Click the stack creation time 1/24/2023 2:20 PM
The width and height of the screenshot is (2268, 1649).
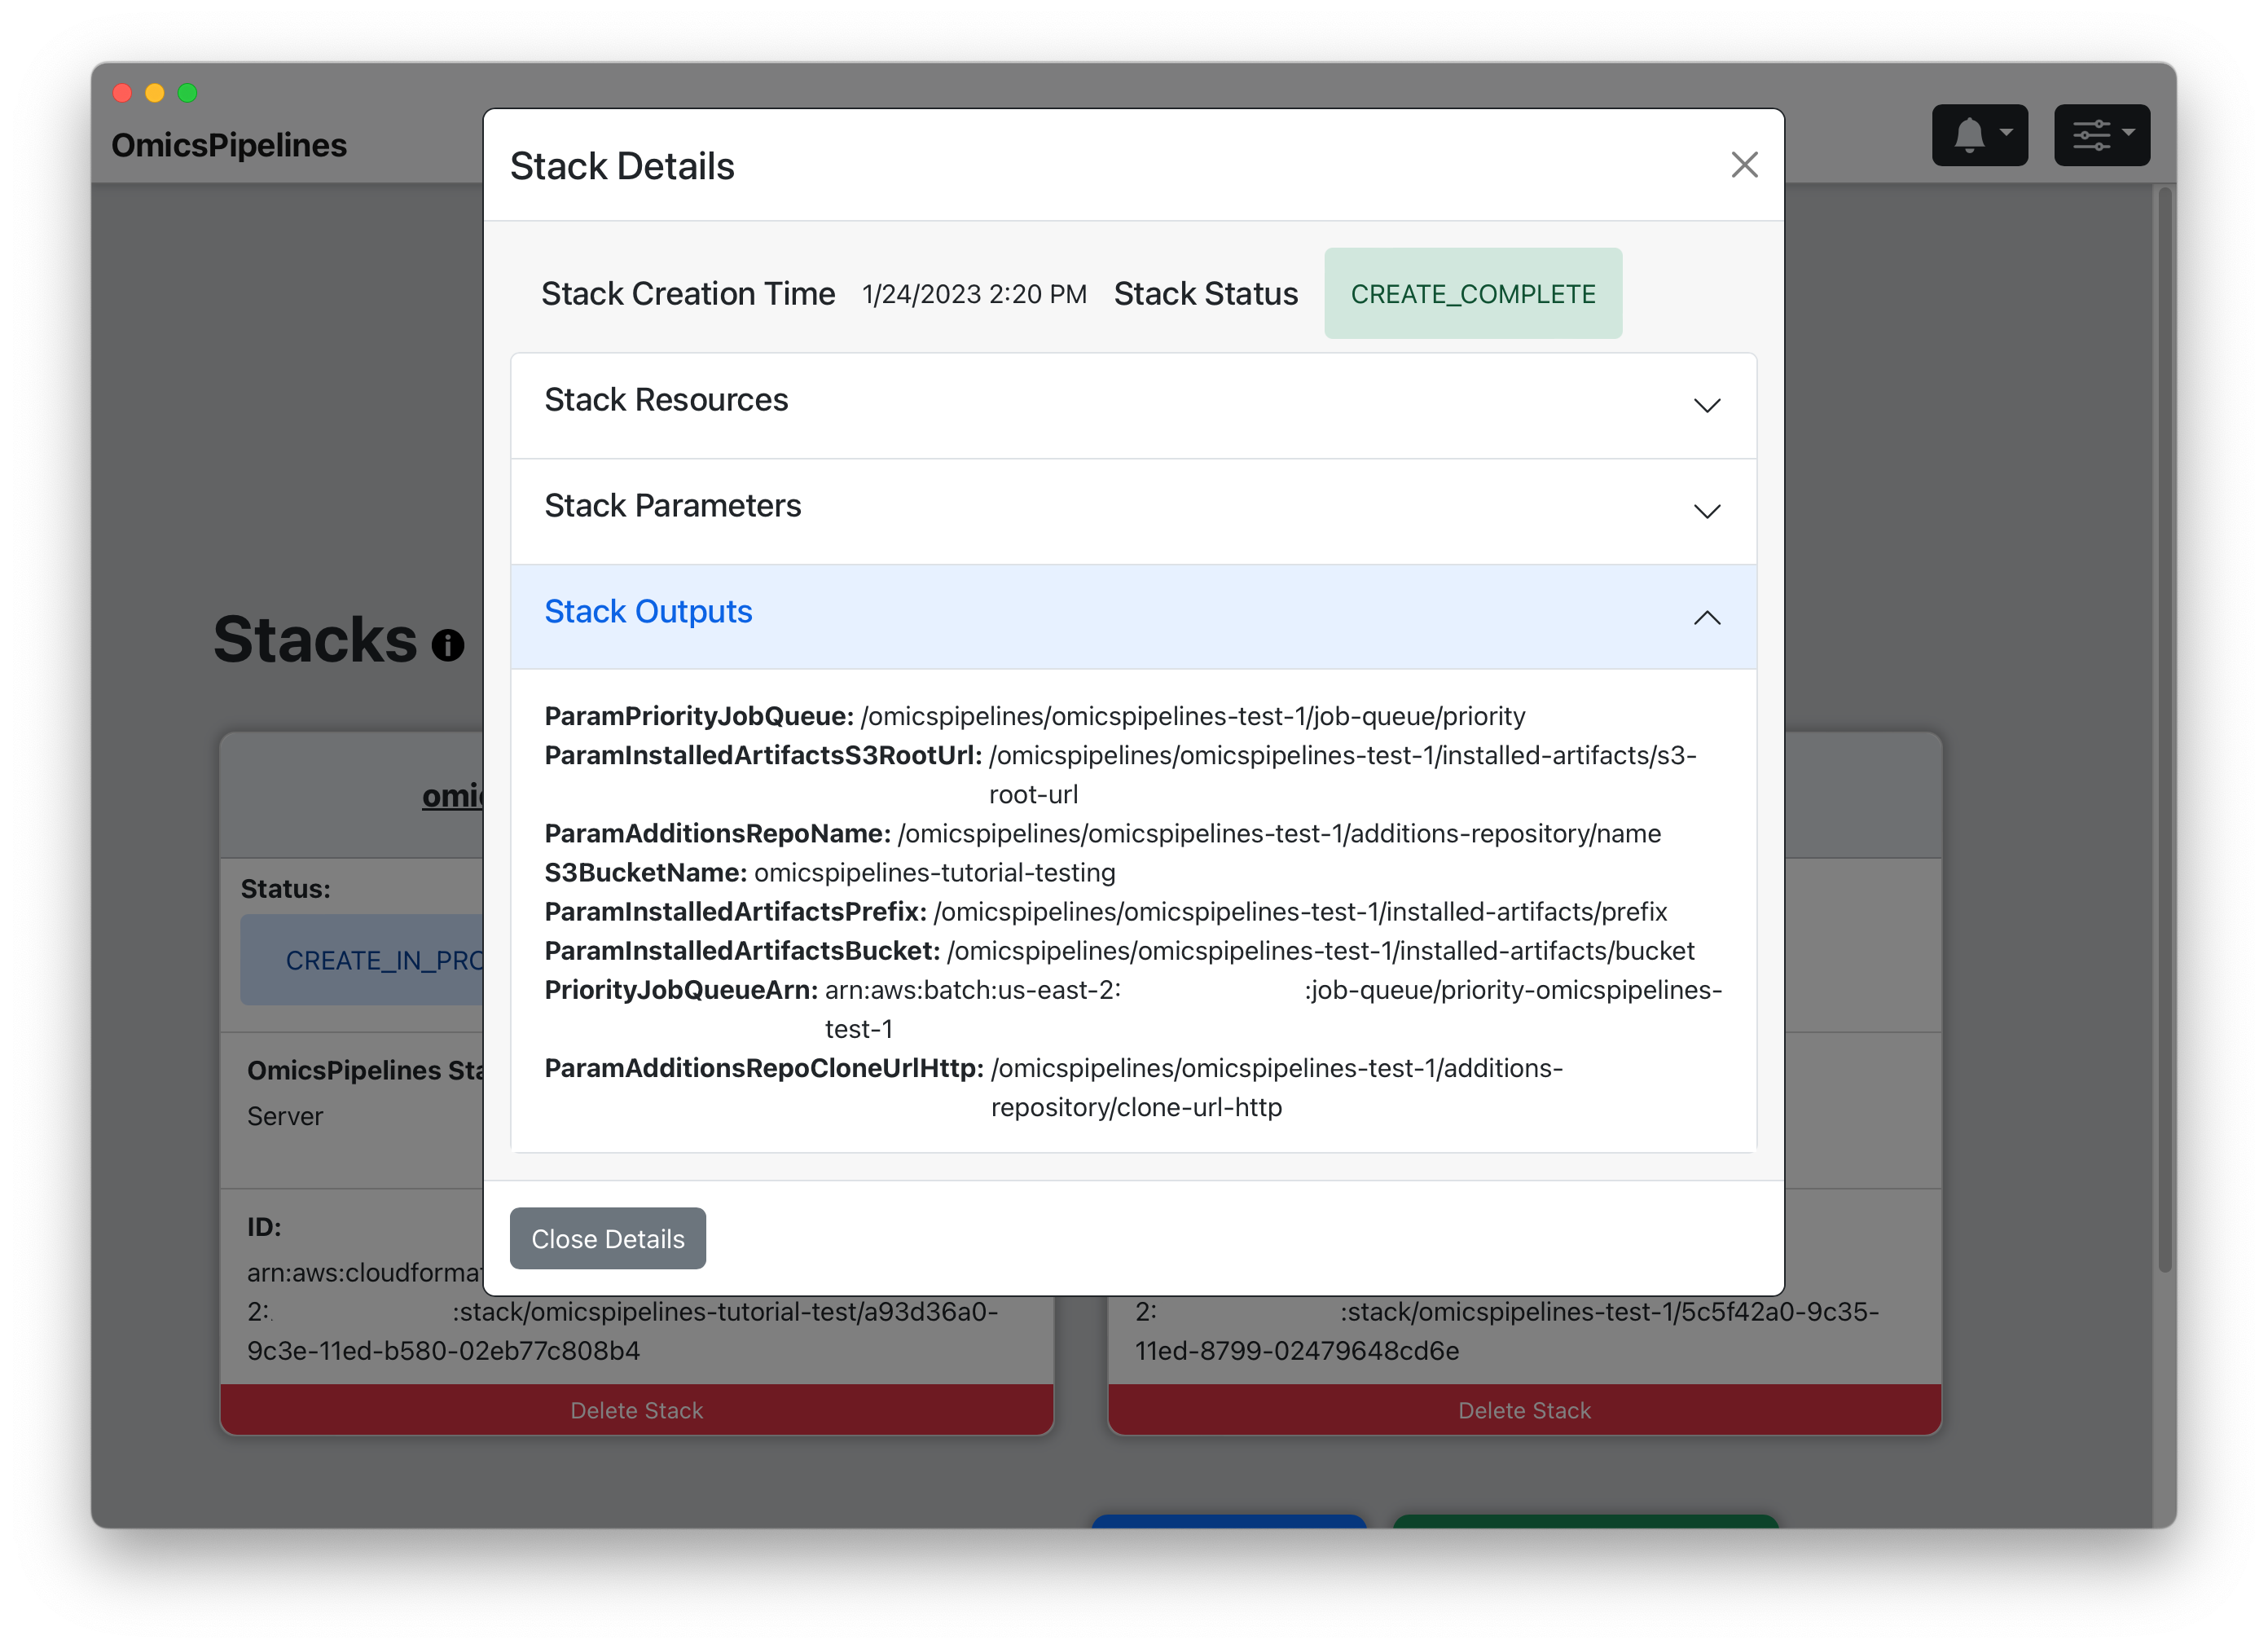[x=974, y=294]
